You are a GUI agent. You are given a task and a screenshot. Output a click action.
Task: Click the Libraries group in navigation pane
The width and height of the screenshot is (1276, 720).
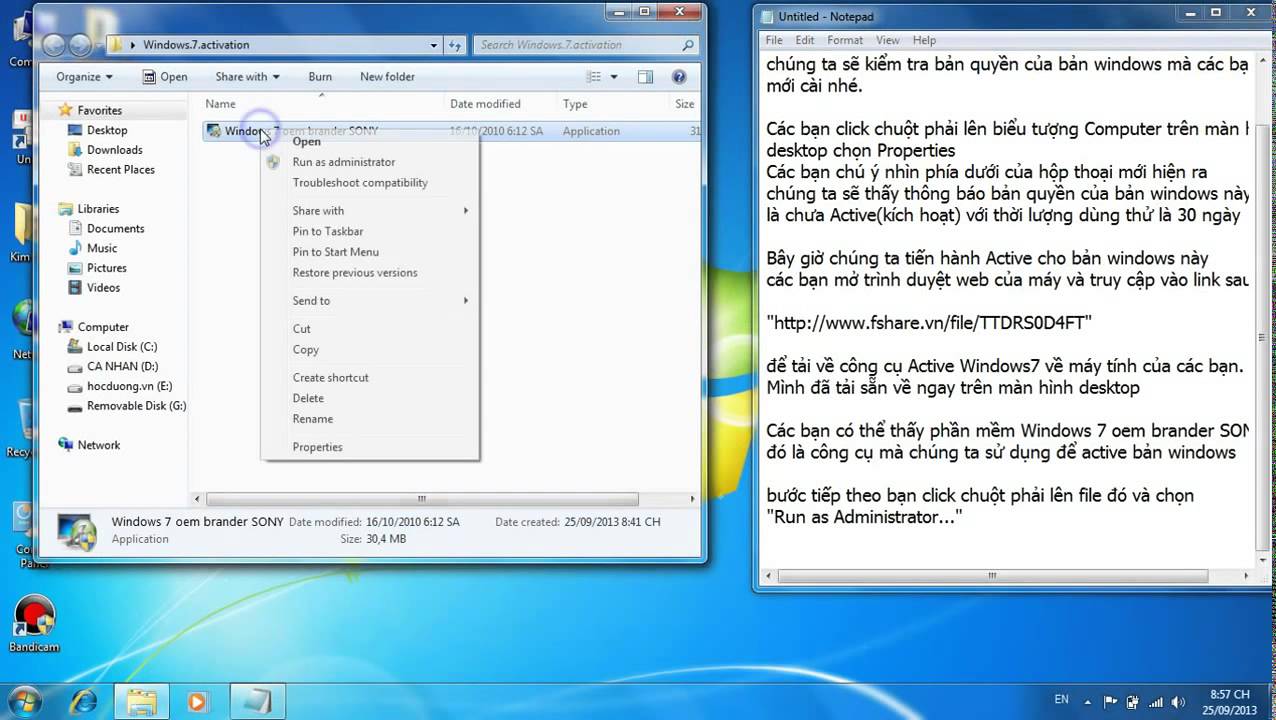point(98,209)
